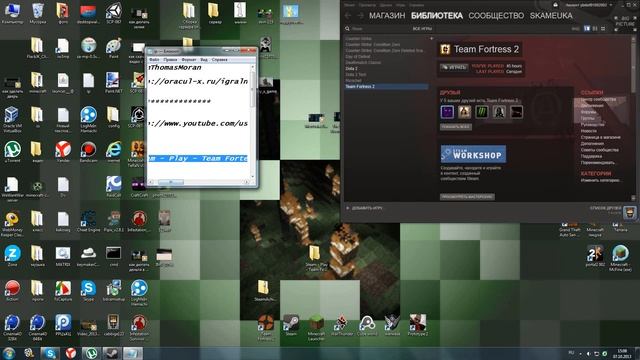Select Team Fortress 2 in the games list
Screen dimensions: 640x360
coord(386,87)
